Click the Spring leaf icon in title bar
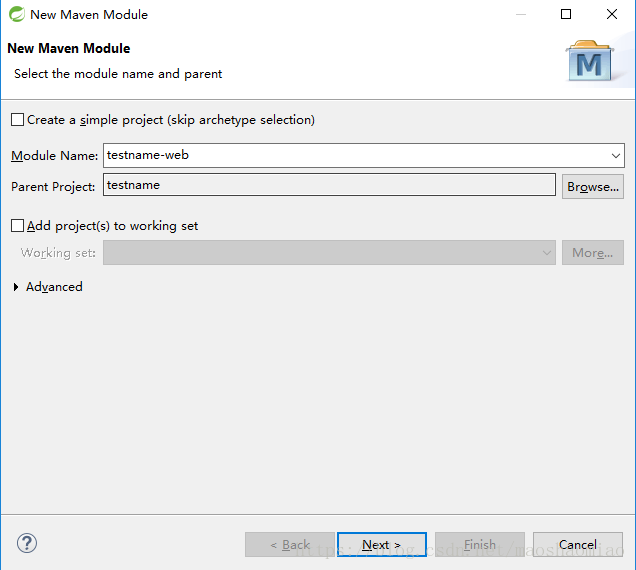The image size is (636, 570). [x=17, y=14]
